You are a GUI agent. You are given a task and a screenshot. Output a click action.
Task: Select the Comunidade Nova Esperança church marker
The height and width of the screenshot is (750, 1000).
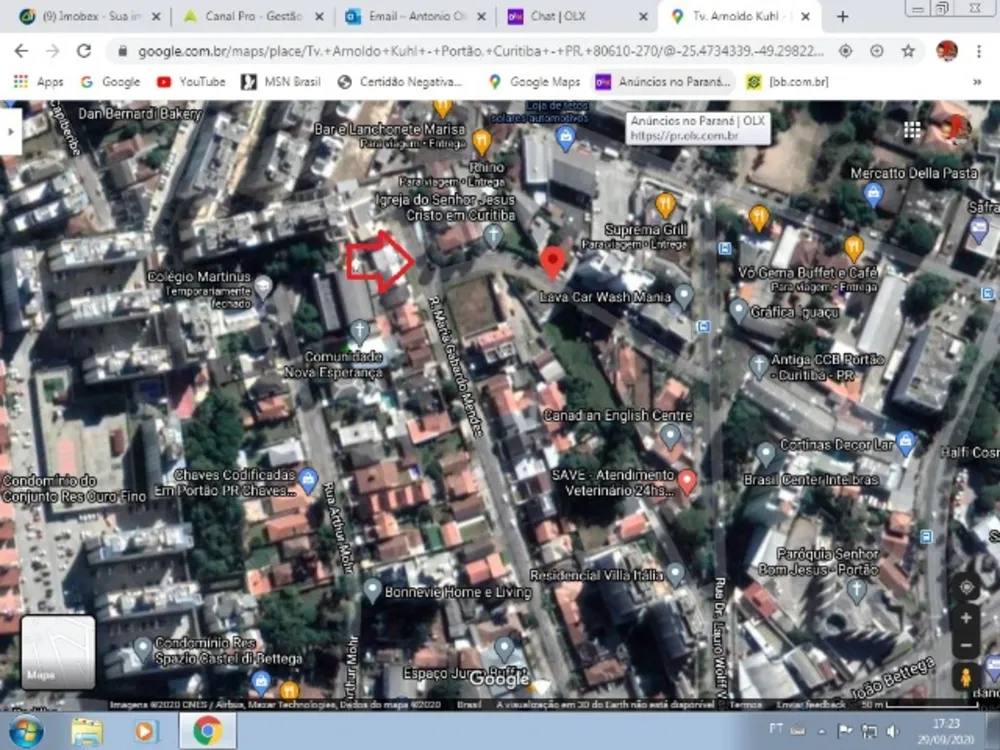[x=359, y=332]
